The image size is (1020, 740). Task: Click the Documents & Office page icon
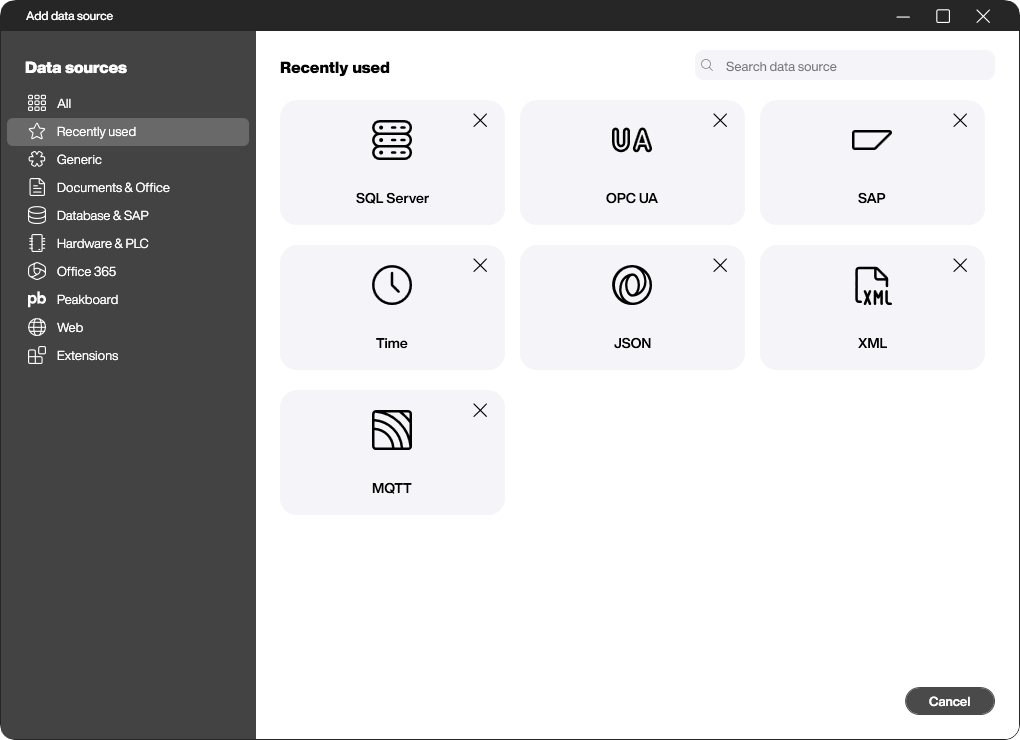tap(37, 187)
